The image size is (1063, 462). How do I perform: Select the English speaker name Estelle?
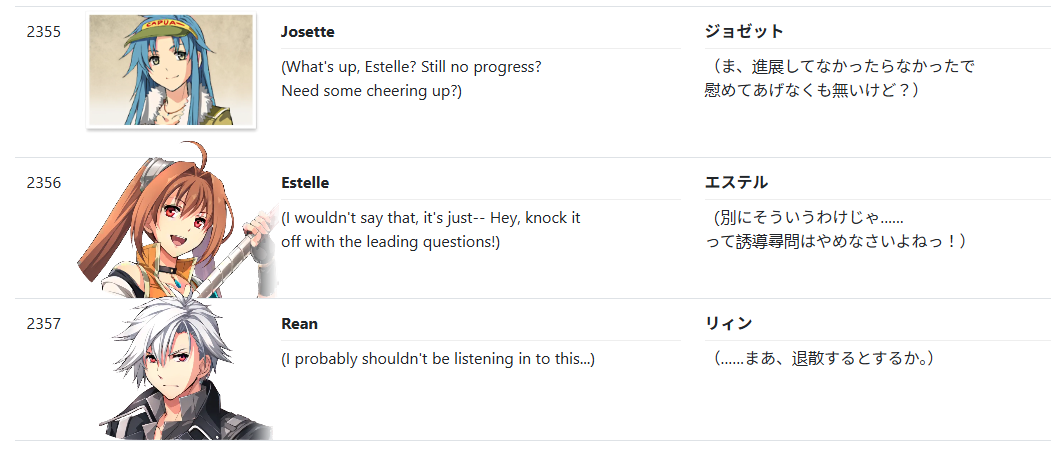point(305,183)
